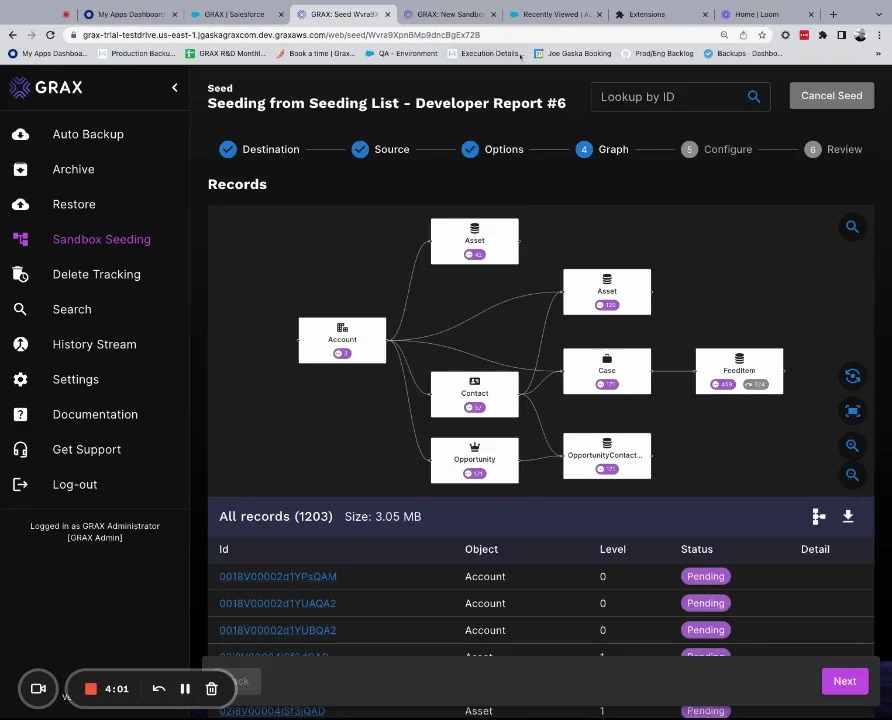892x720 pixels.
Task: Open Documentation link in sidebar
Action: pos(95,415)
